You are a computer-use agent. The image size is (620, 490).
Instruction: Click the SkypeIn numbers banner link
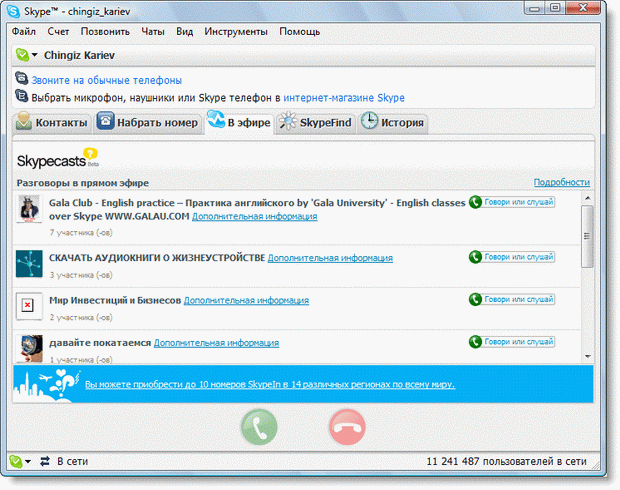[270, 384]
